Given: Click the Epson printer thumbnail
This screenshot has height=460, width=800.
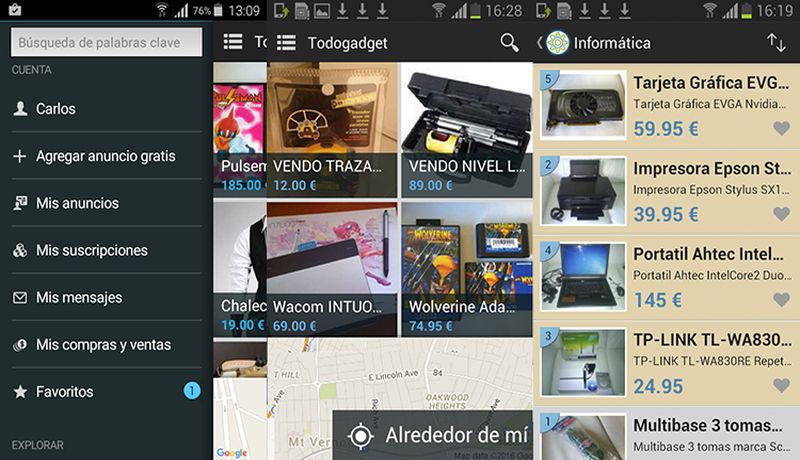Looking at the screenshot, I should 583,191.
